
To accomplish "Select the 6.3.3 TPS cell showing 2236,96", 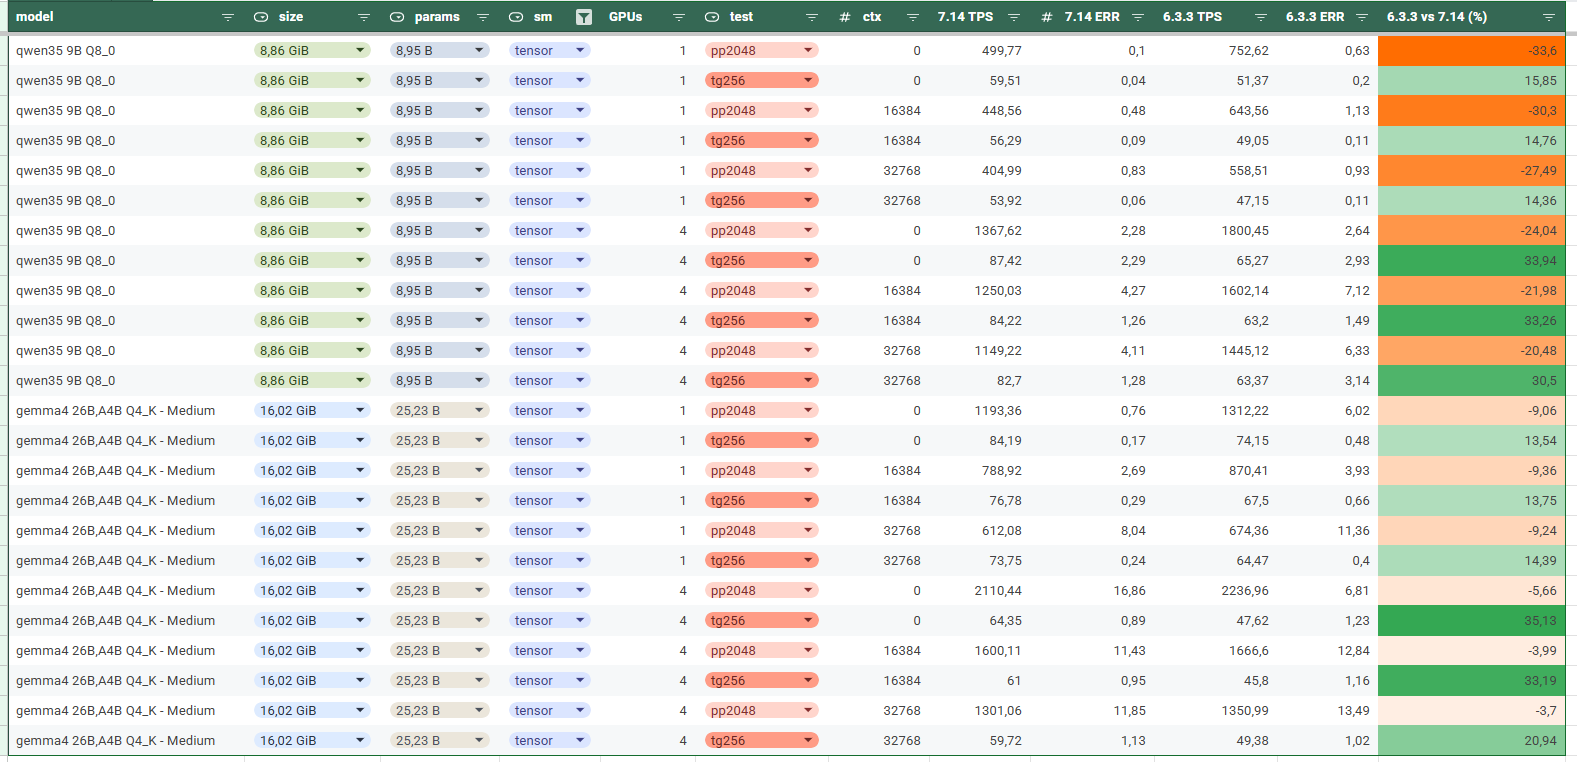I will 1215,590.
